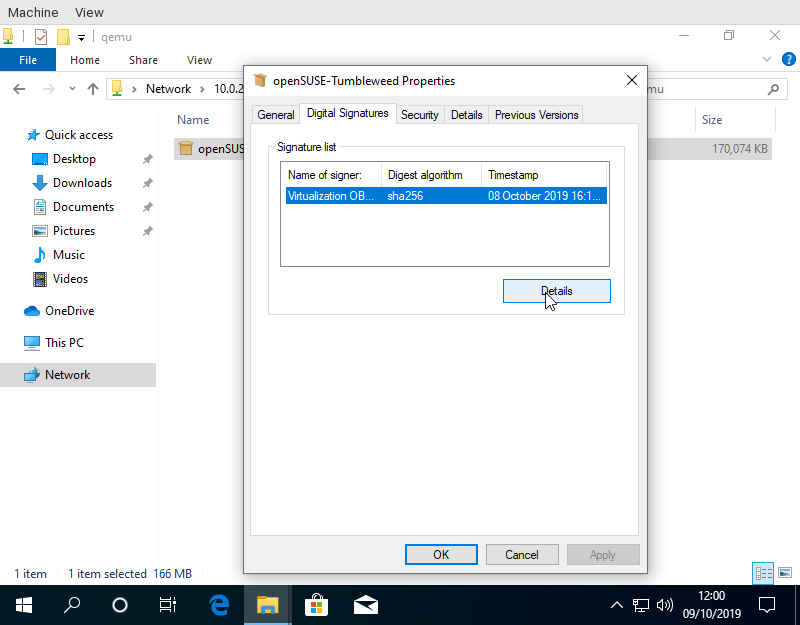
Task: Show hidden system tray icons
Action: coord(617,605)
